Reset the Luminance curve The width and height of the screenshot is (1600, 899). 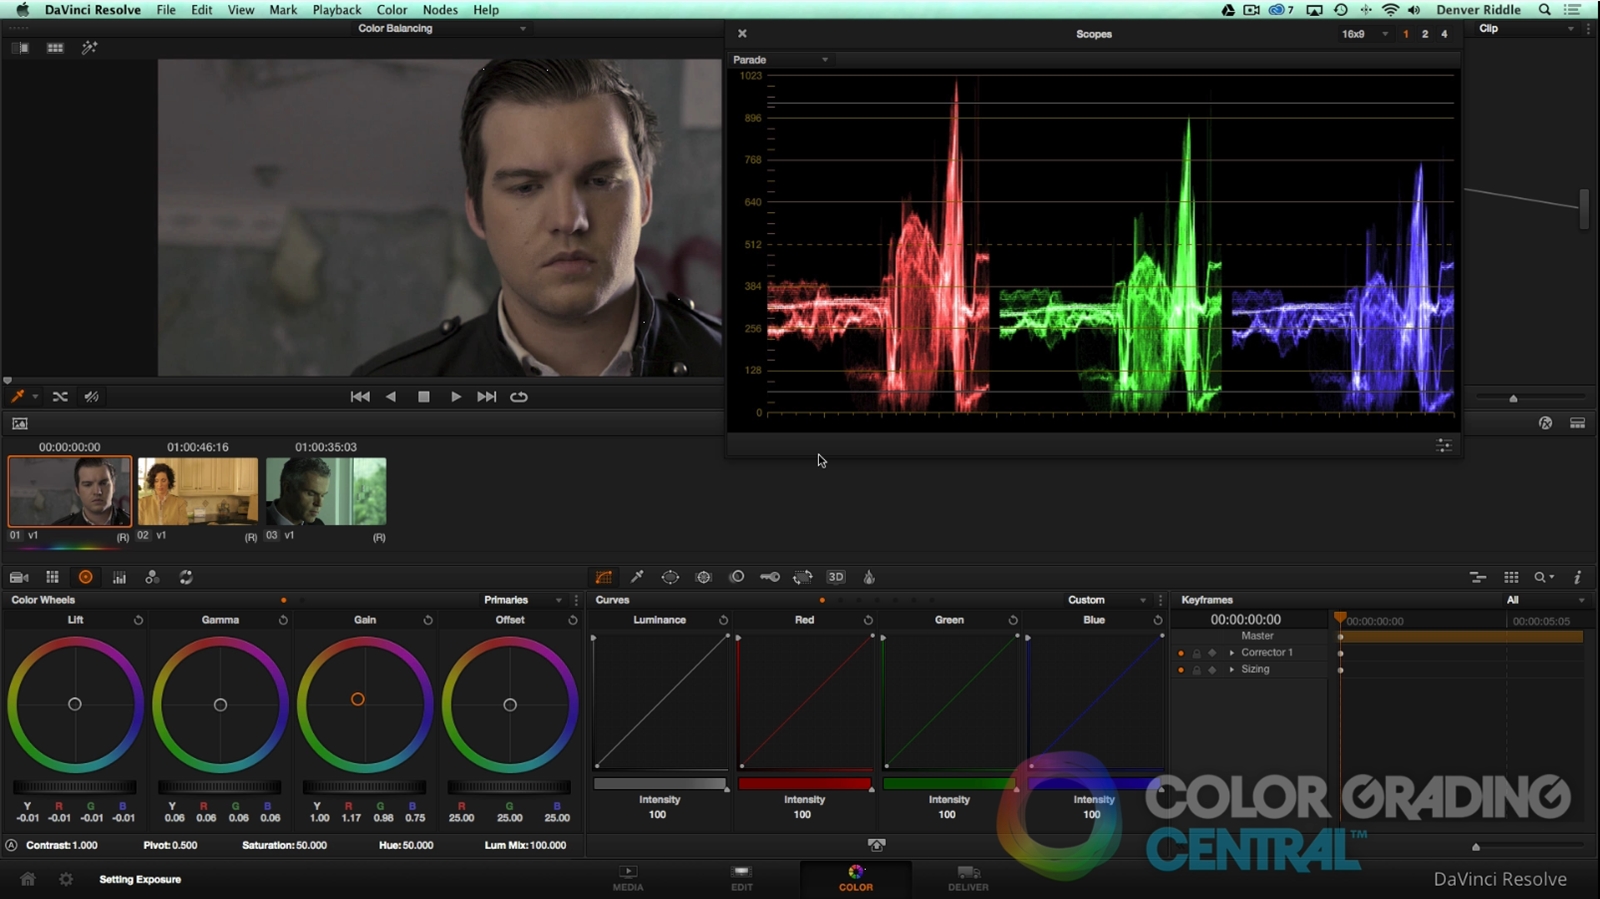tap(723, 620)
